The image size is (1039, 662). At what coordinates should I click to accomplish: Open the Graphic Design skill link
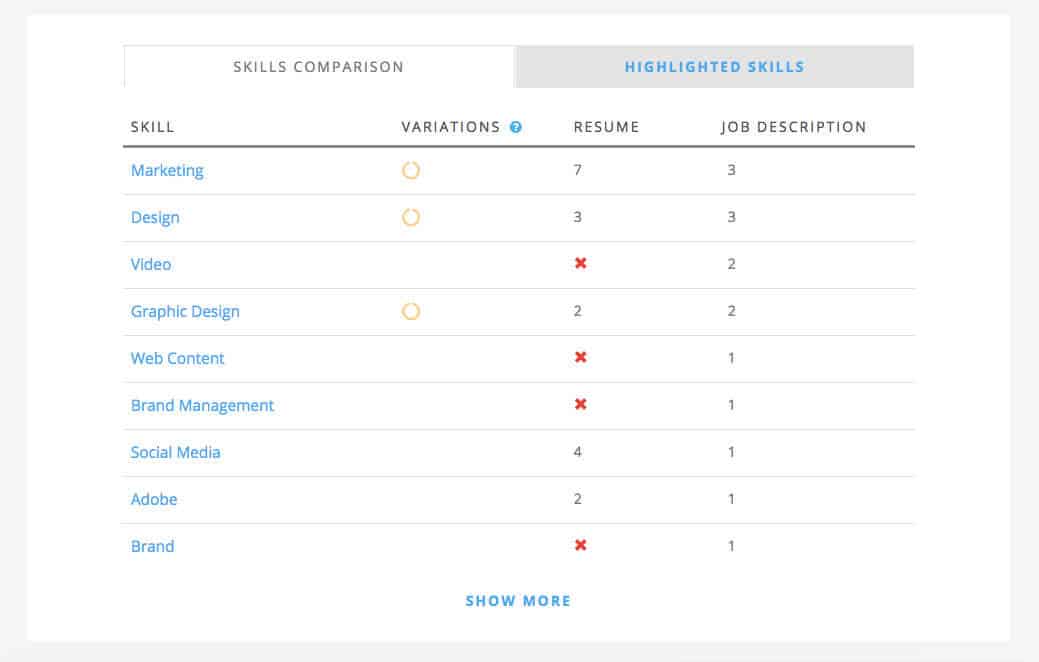coord(185,311)
